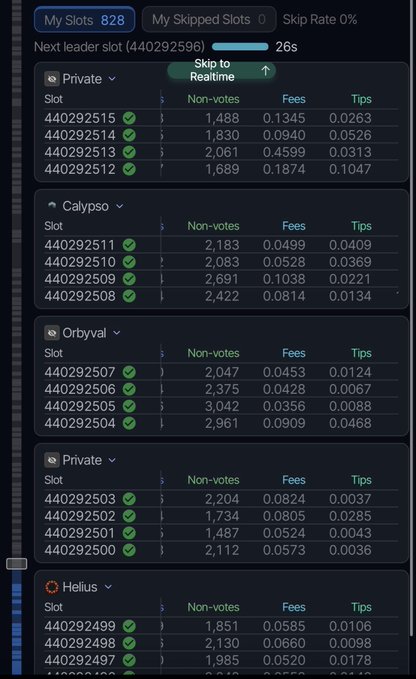Click Next leader slot (440292596) text

pos(119,47)
